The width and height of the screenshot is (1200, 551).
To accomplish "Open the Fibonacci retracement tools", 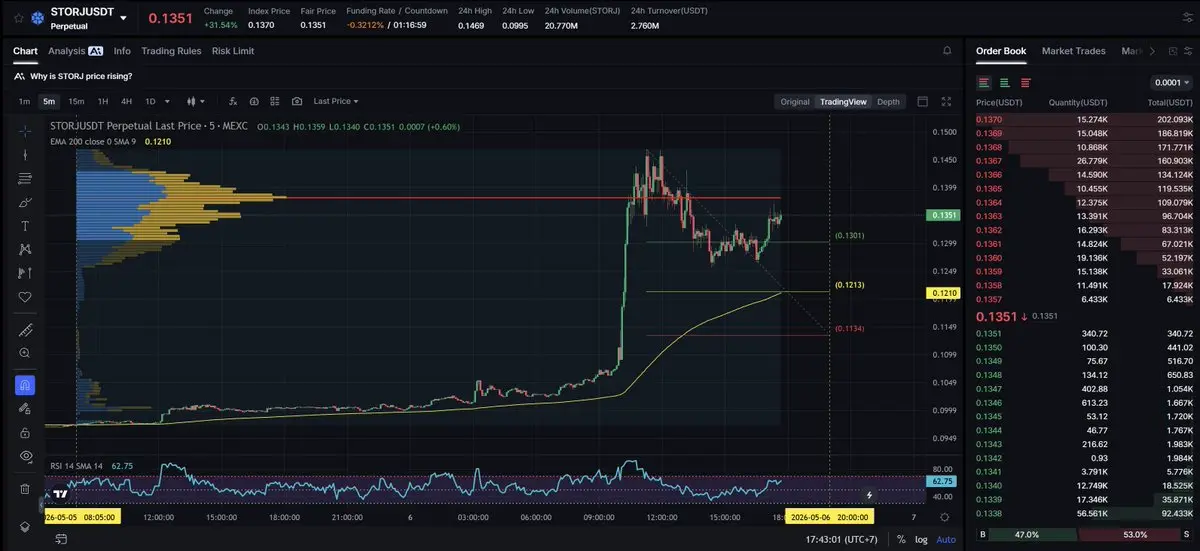I will click(x=25, y=179).
